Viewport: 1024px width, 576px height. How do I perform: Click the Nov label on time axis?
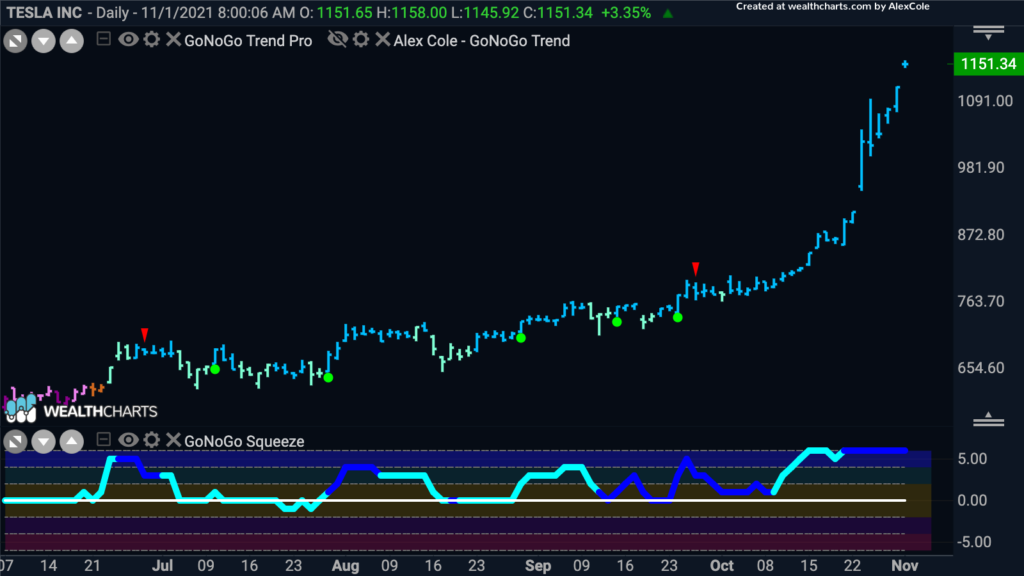pyautogui.click(x=904, y=566)
